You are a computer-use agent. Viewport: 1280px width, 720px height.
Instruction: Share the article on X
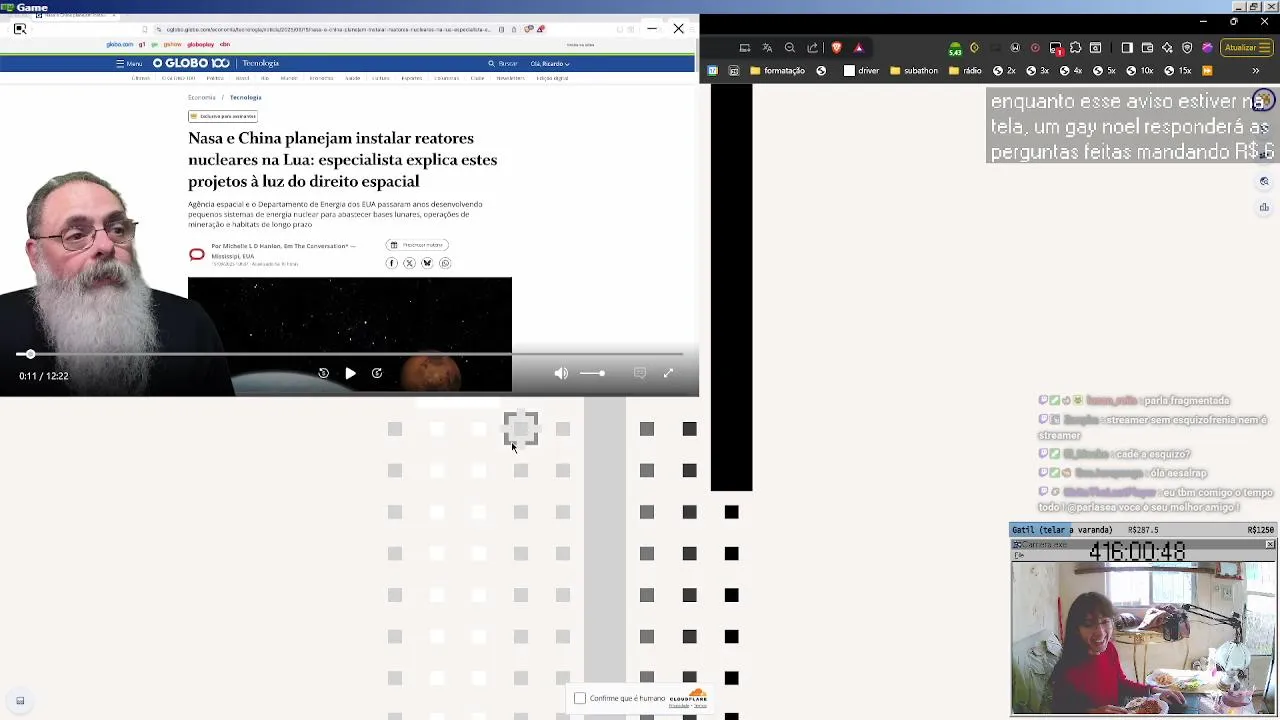pos(409,263)
